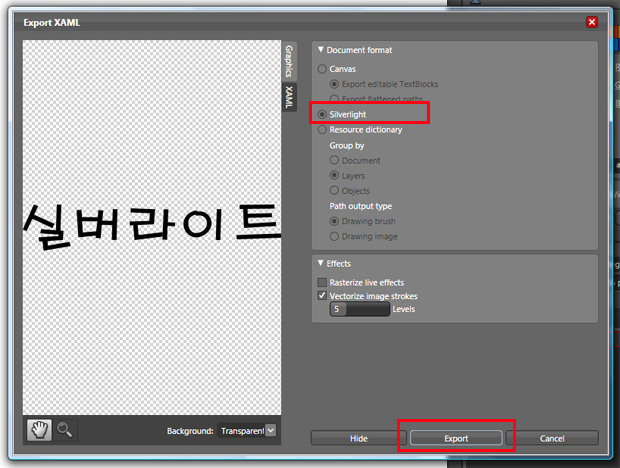Open the Background dropdown arrow
Viewport: 620px width, 468px height.
tap(271, 430)
